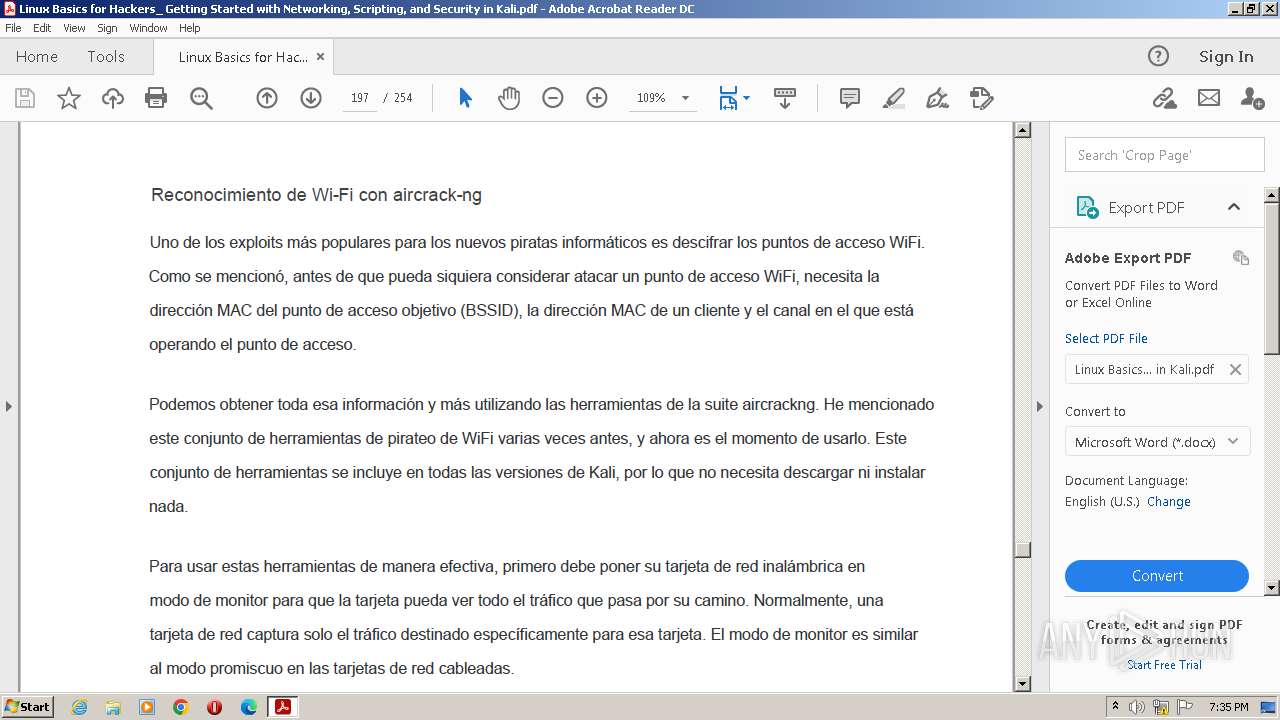Open find text magnifier tool
1280x720 pixels.
pyautogui.click(x=201, y=98)
